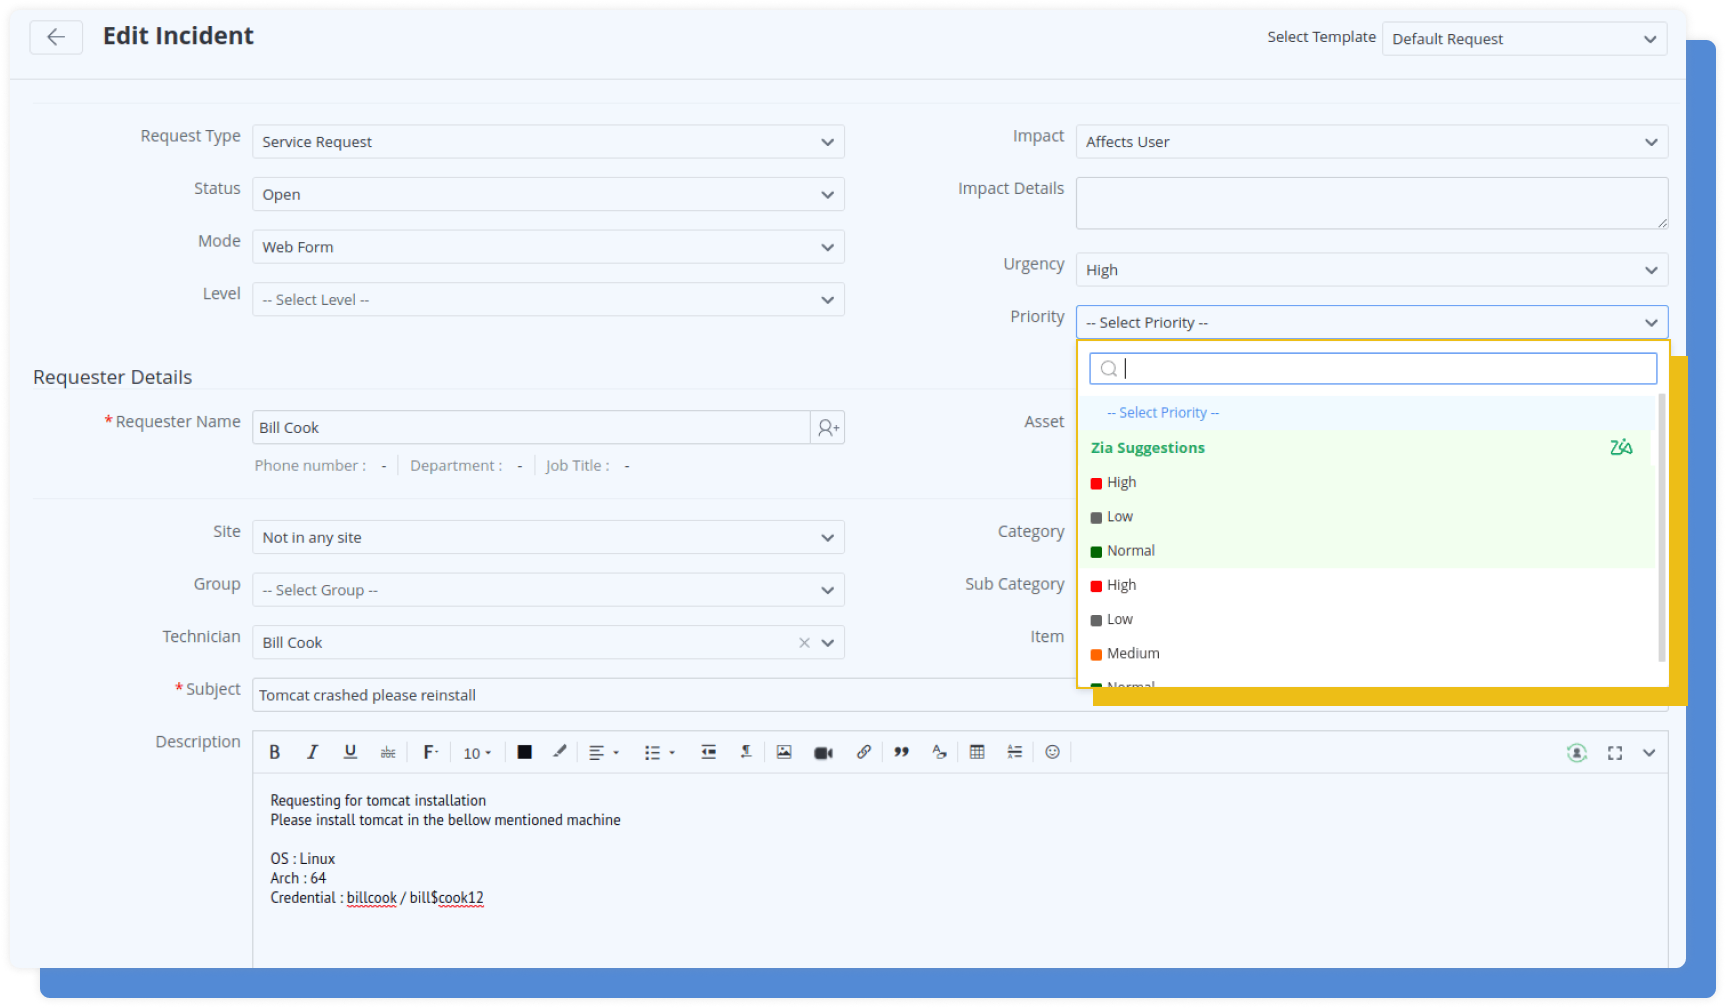Open the font color black swatch
The height and width of the screenshot is (1008, 1726).
(x=524, y=752)
